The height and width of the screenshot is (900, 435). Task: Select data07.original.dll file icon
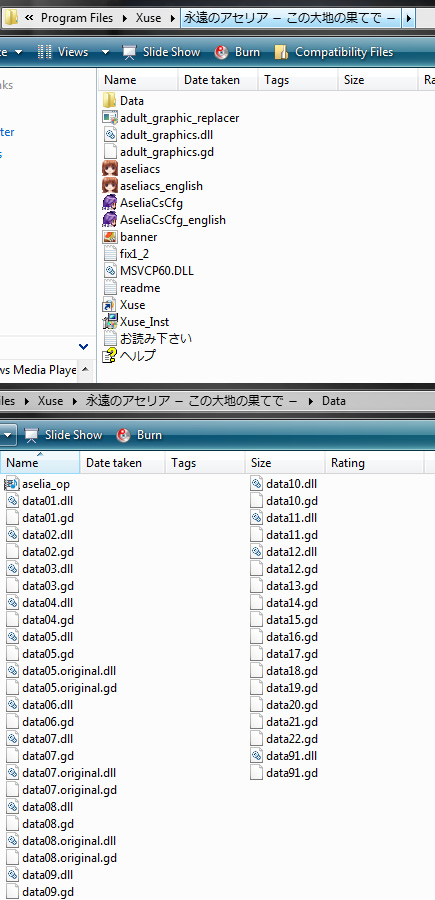[13, 773]
